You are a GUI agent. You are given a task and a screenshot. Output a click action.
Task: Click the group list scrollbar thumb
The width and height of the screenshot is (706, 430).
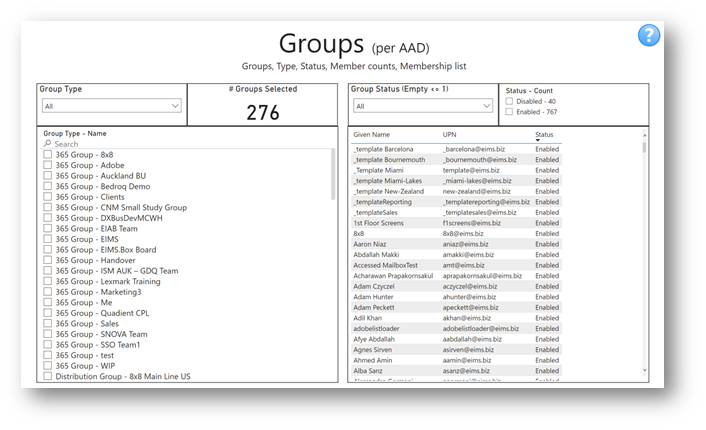point(333,174)
